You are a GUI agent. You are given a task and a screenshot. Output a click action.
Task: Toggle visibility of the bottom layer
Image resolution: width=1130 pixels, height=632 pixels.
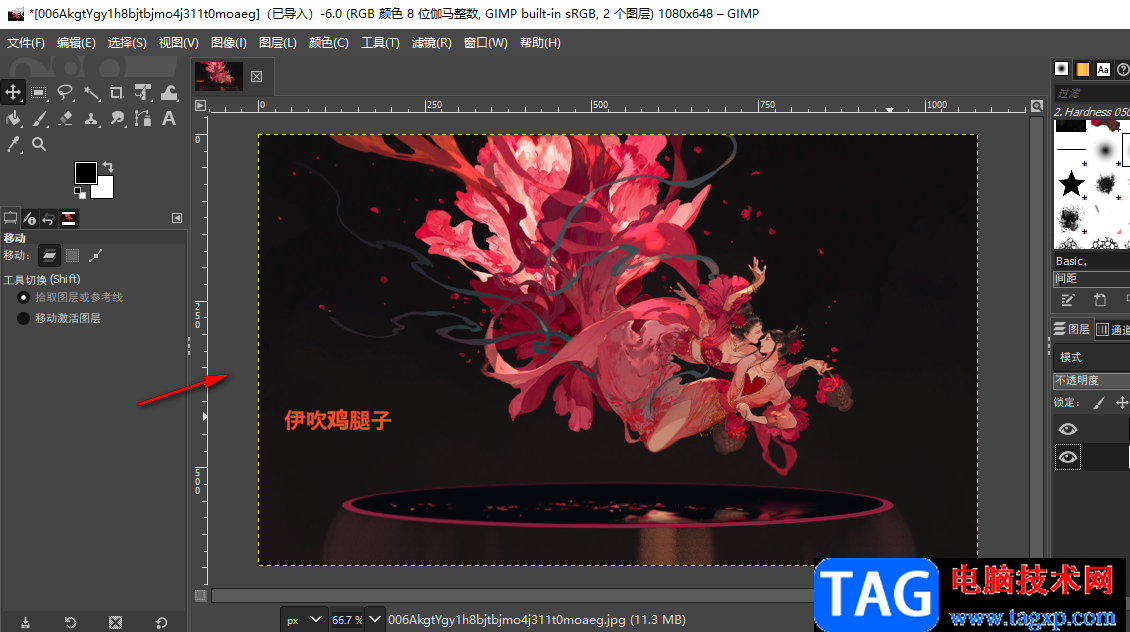1068,458
